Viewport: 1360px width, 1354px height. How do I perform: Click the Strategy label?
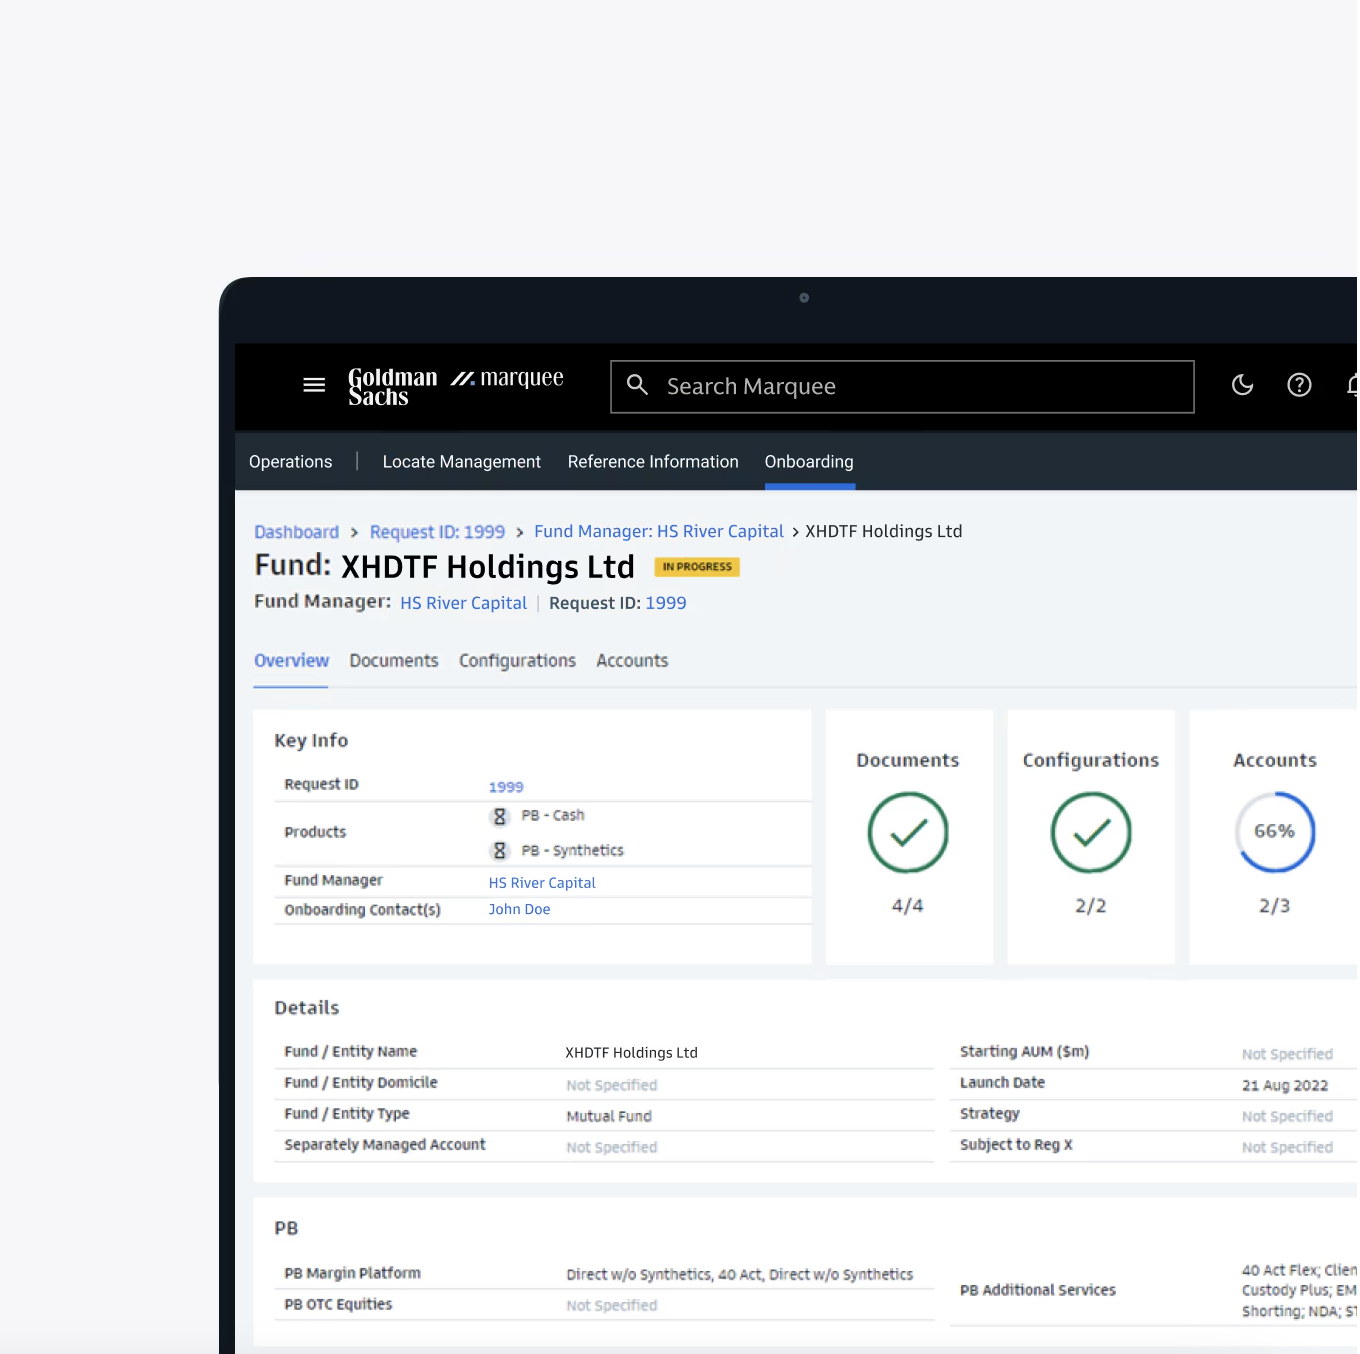[x=990, y=1114]
